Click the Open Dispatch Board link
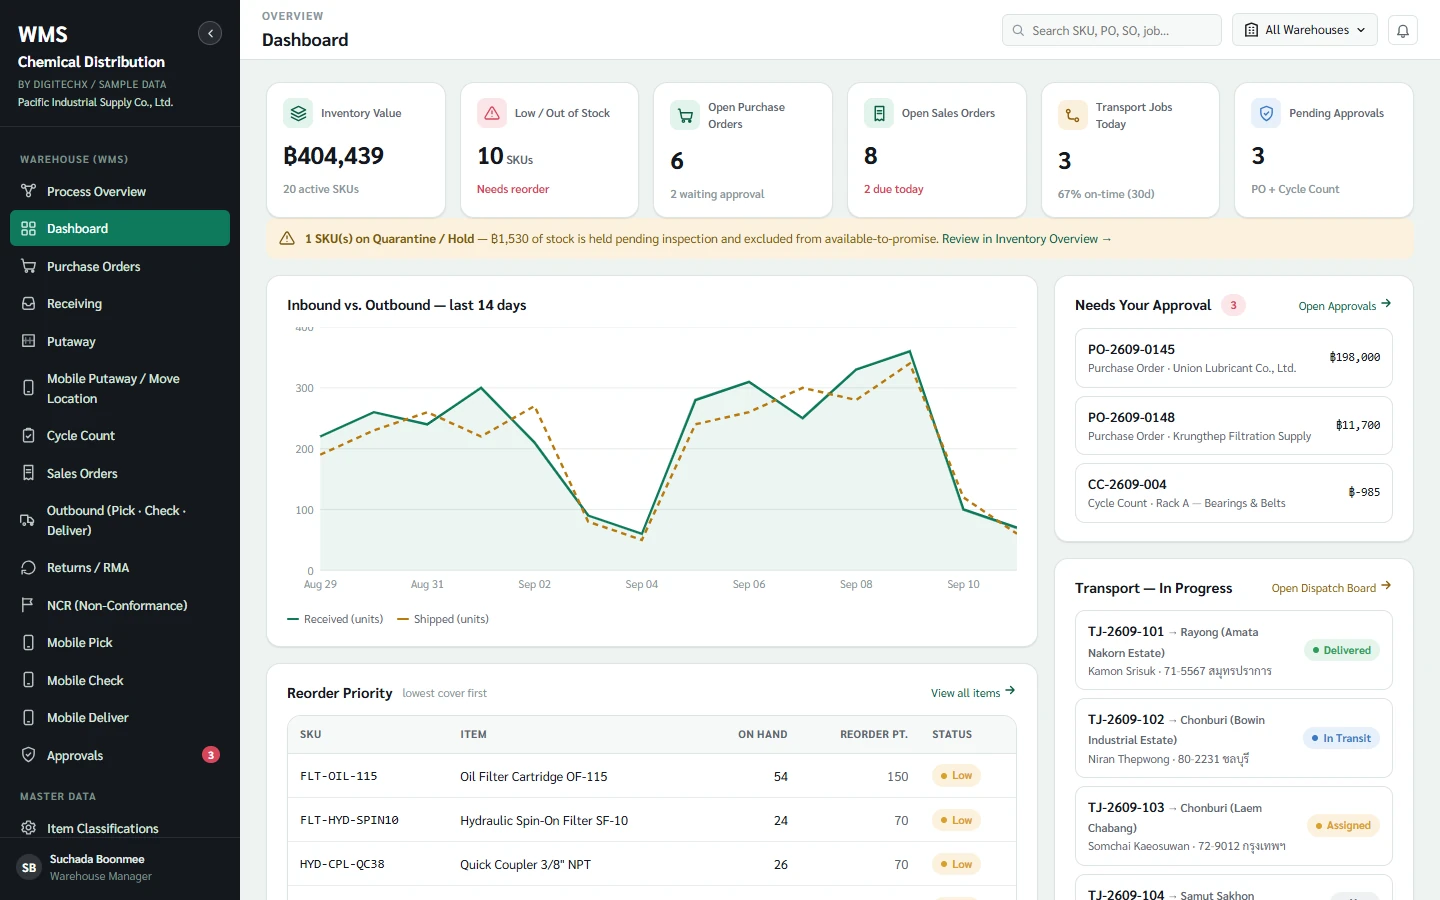Image resolution: width=1440 pixels, height=900 pixels. [x=1332, y=588]
